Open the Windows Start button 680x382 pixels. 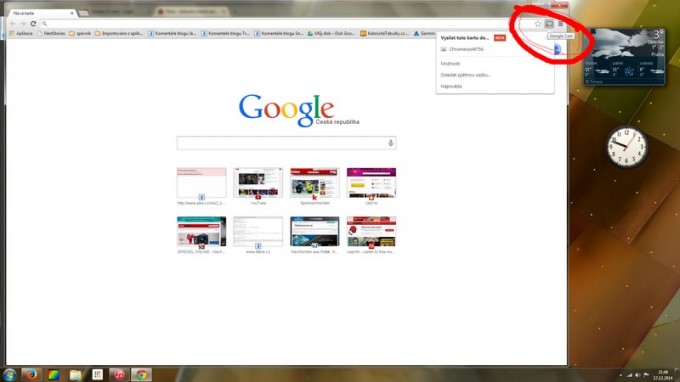coord(9,375)
